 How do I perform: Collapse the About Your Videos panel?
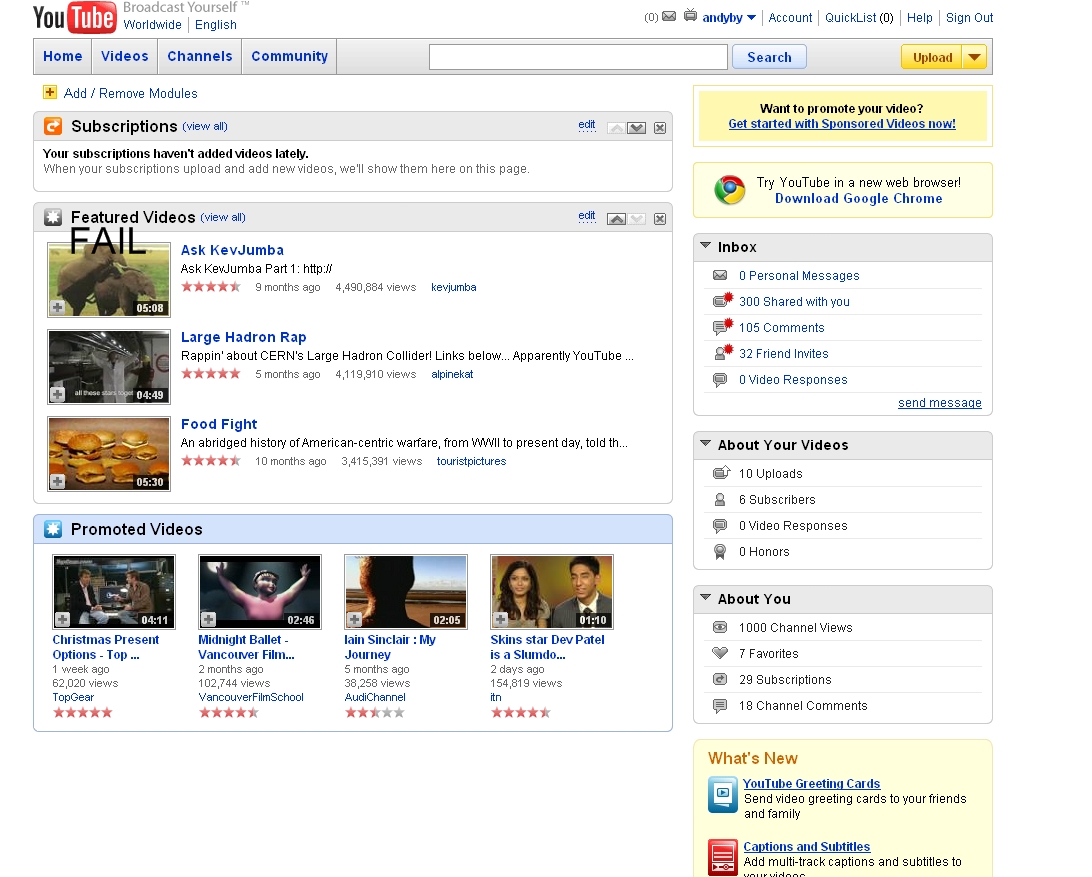click(705, 444)
